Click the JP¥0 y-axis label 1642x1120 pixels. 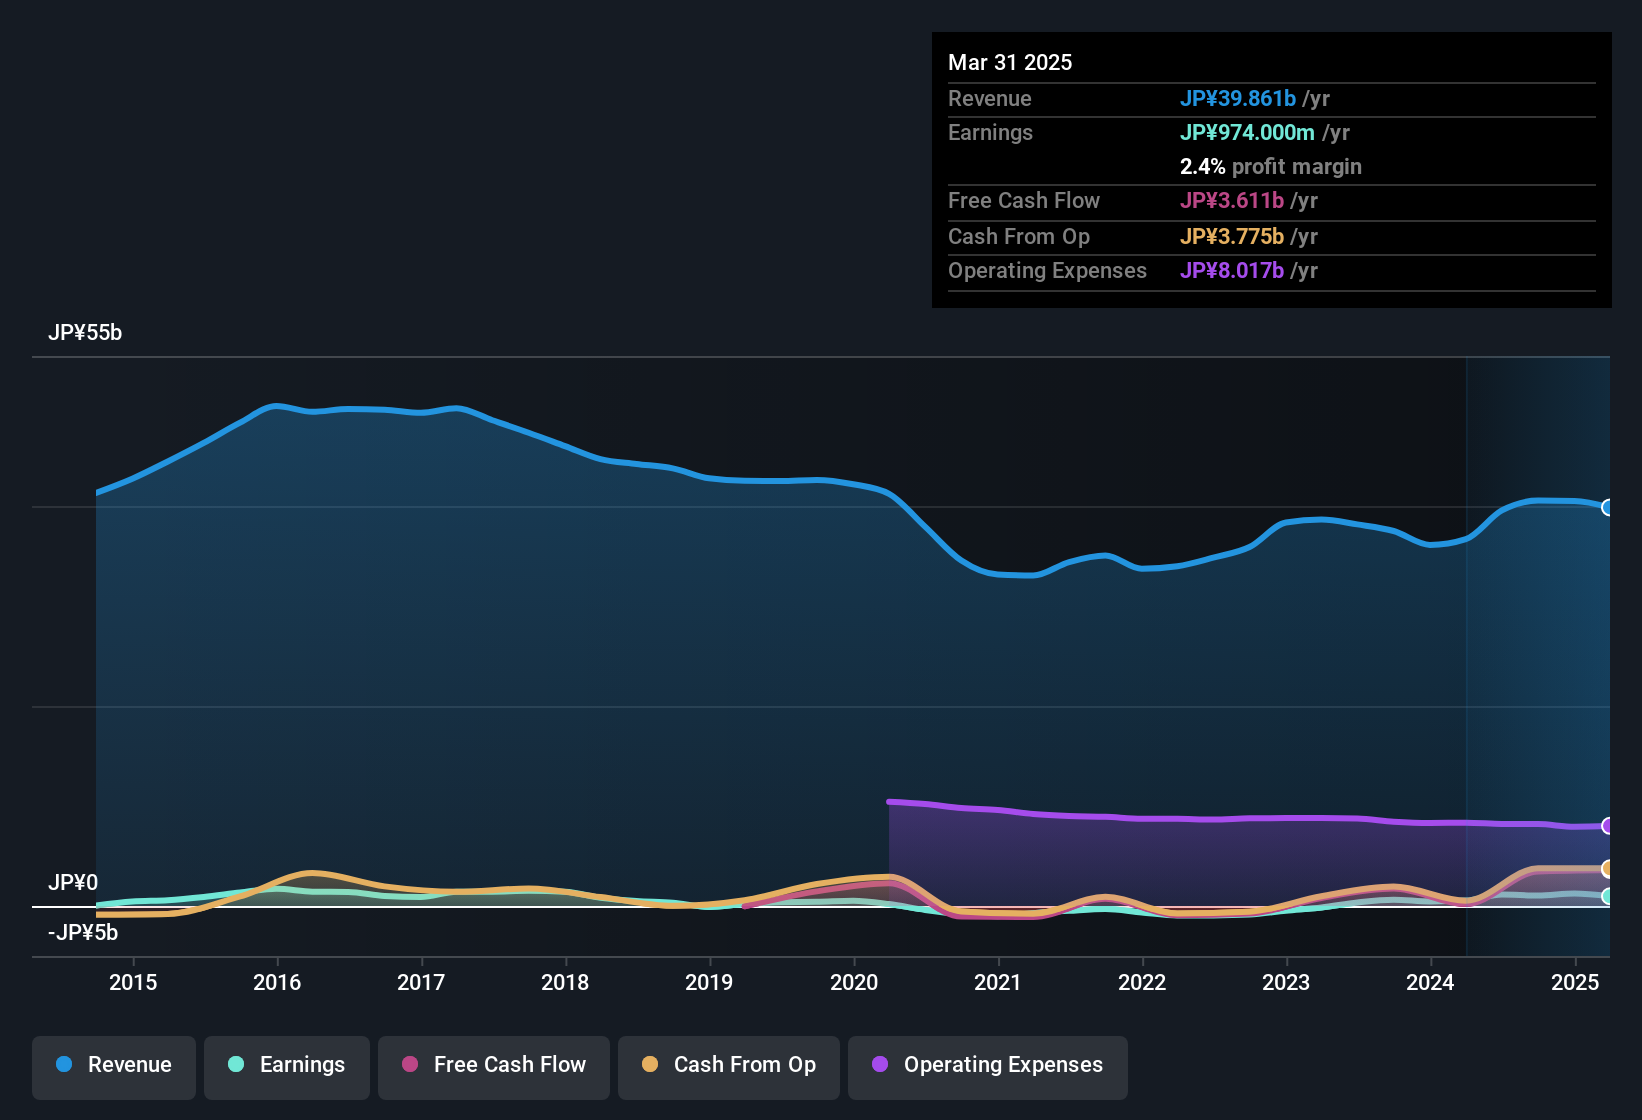pos(73,883)
